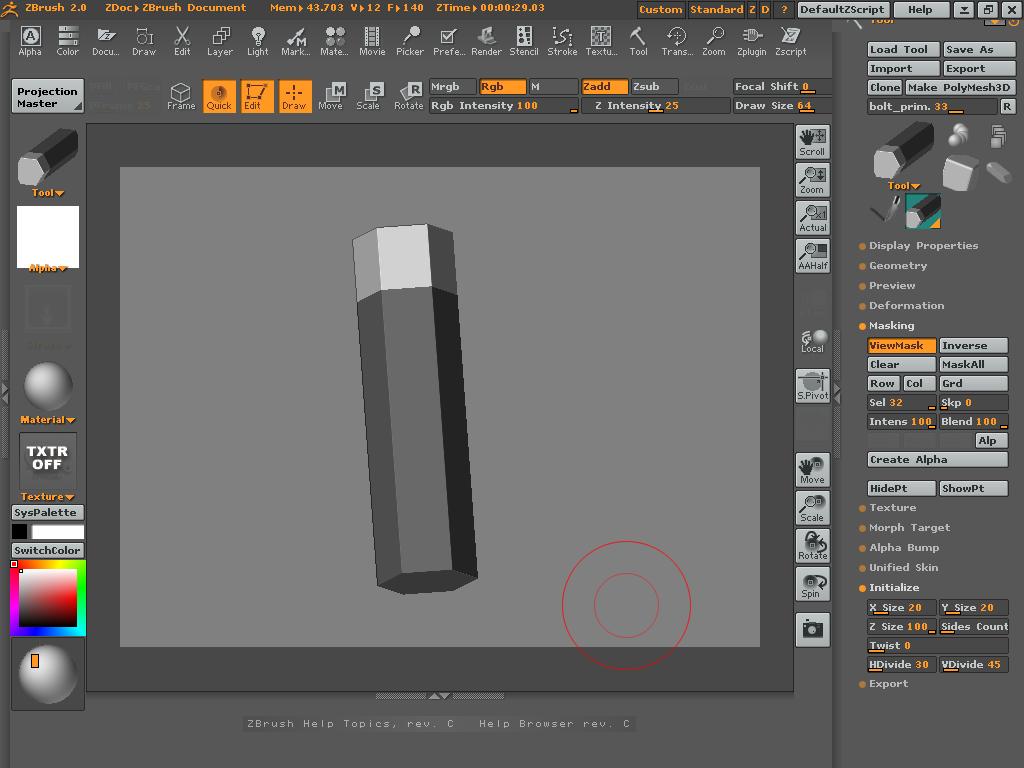Viewport: 1024px width, 768px height.
Task: Pick a color in the color picker
Action: [48, 598]
